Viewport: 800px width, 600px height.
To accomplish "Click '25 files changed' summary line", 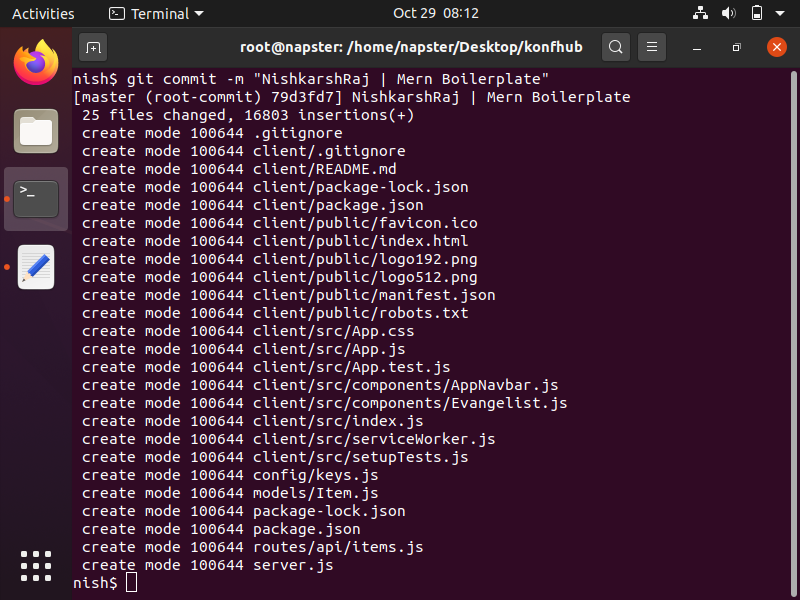I will tap(248, 115).
